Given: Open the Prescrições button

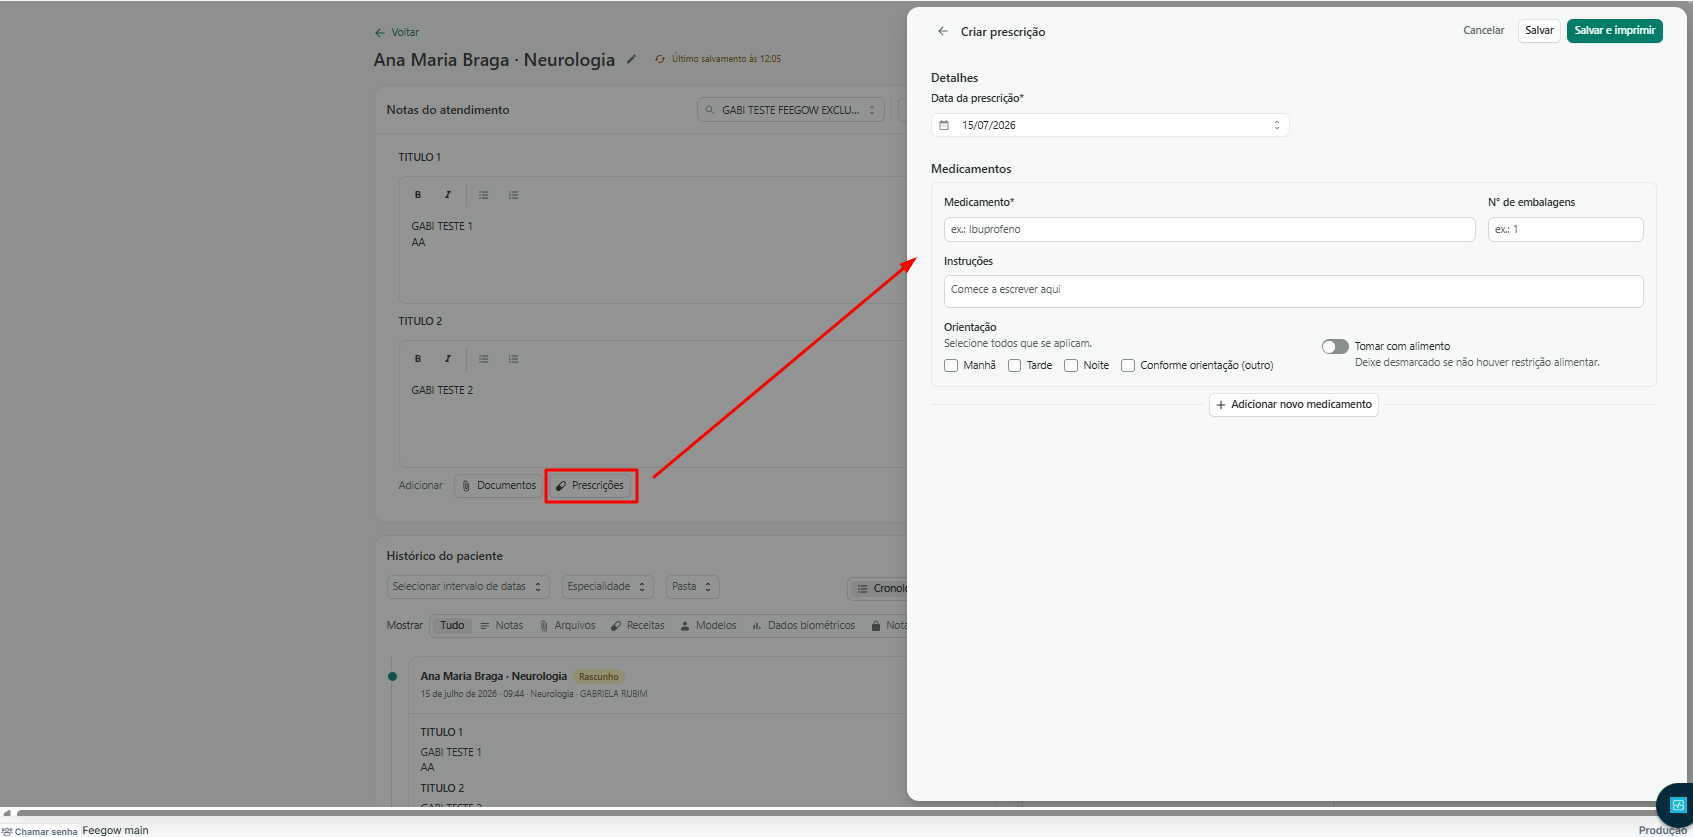Looking at the screenshot, I should click(590, 485).
